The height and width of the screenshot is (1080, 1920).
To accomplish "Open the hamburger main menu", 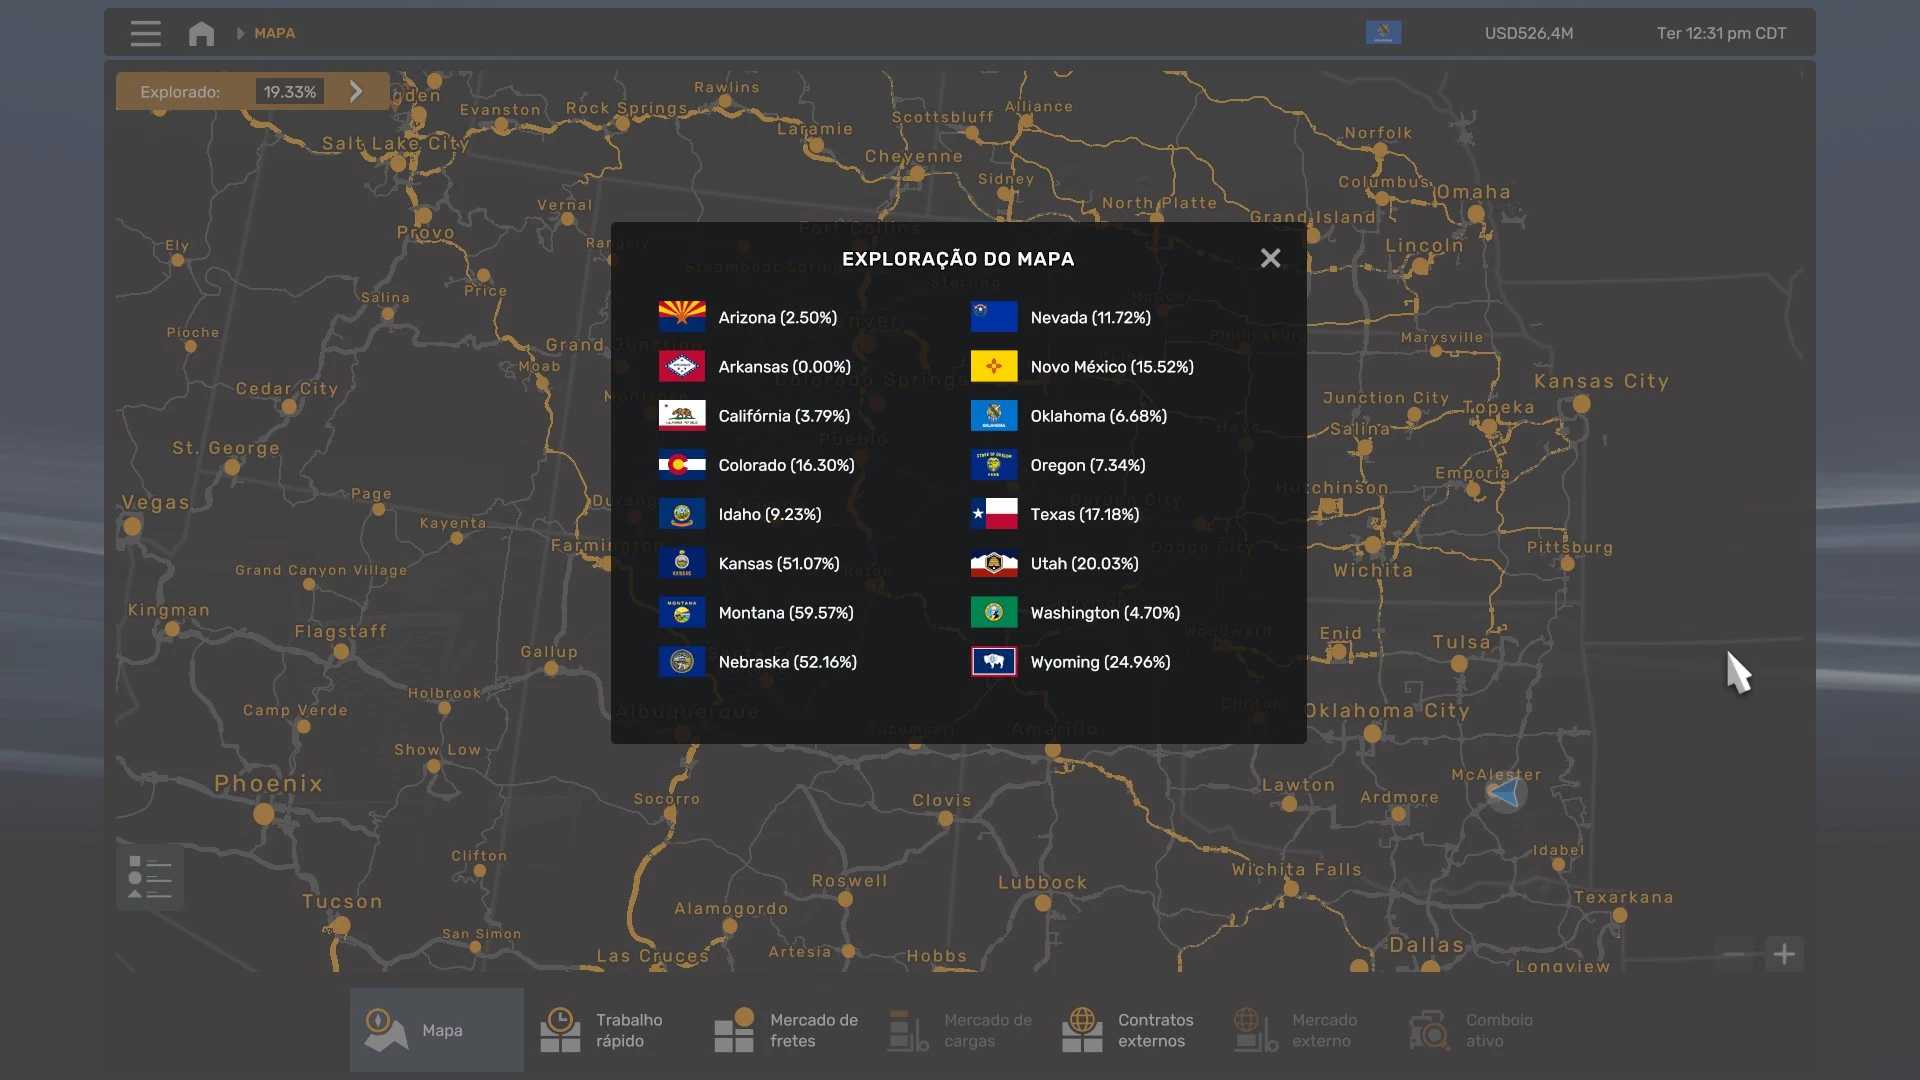I will coord(145,33).
